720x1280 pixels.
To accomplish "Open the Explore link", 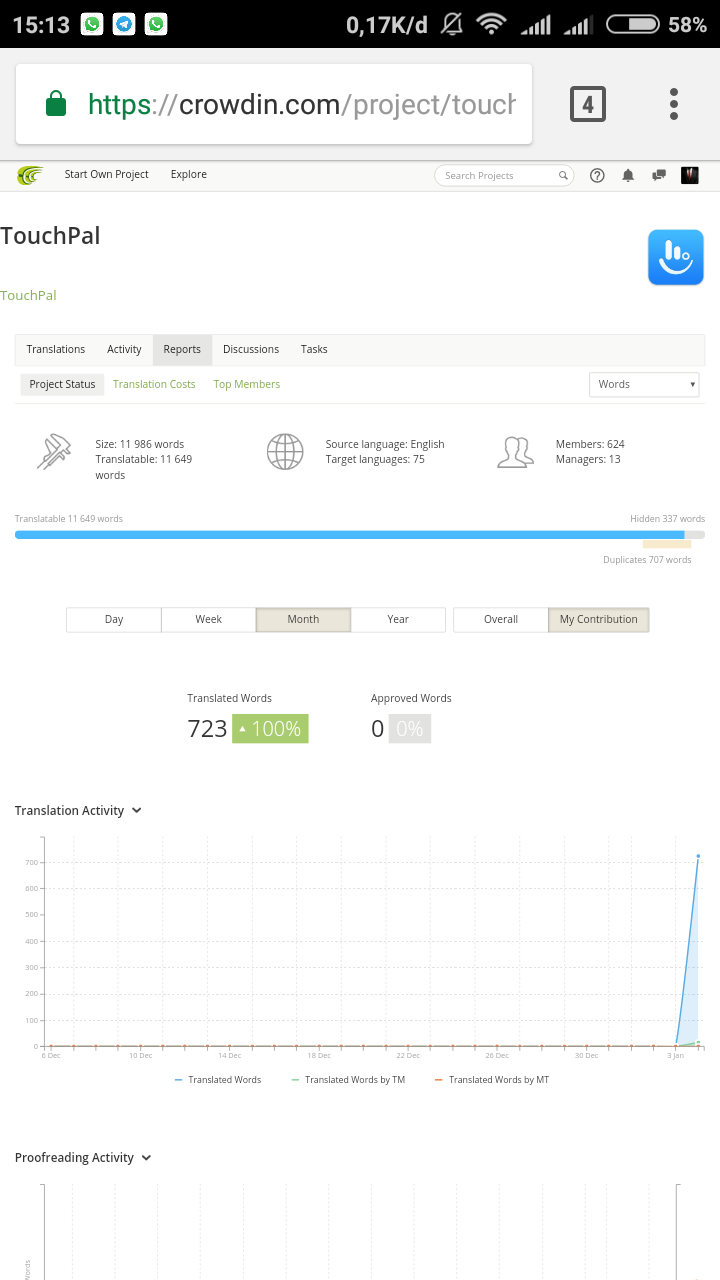I will [189, 174].
